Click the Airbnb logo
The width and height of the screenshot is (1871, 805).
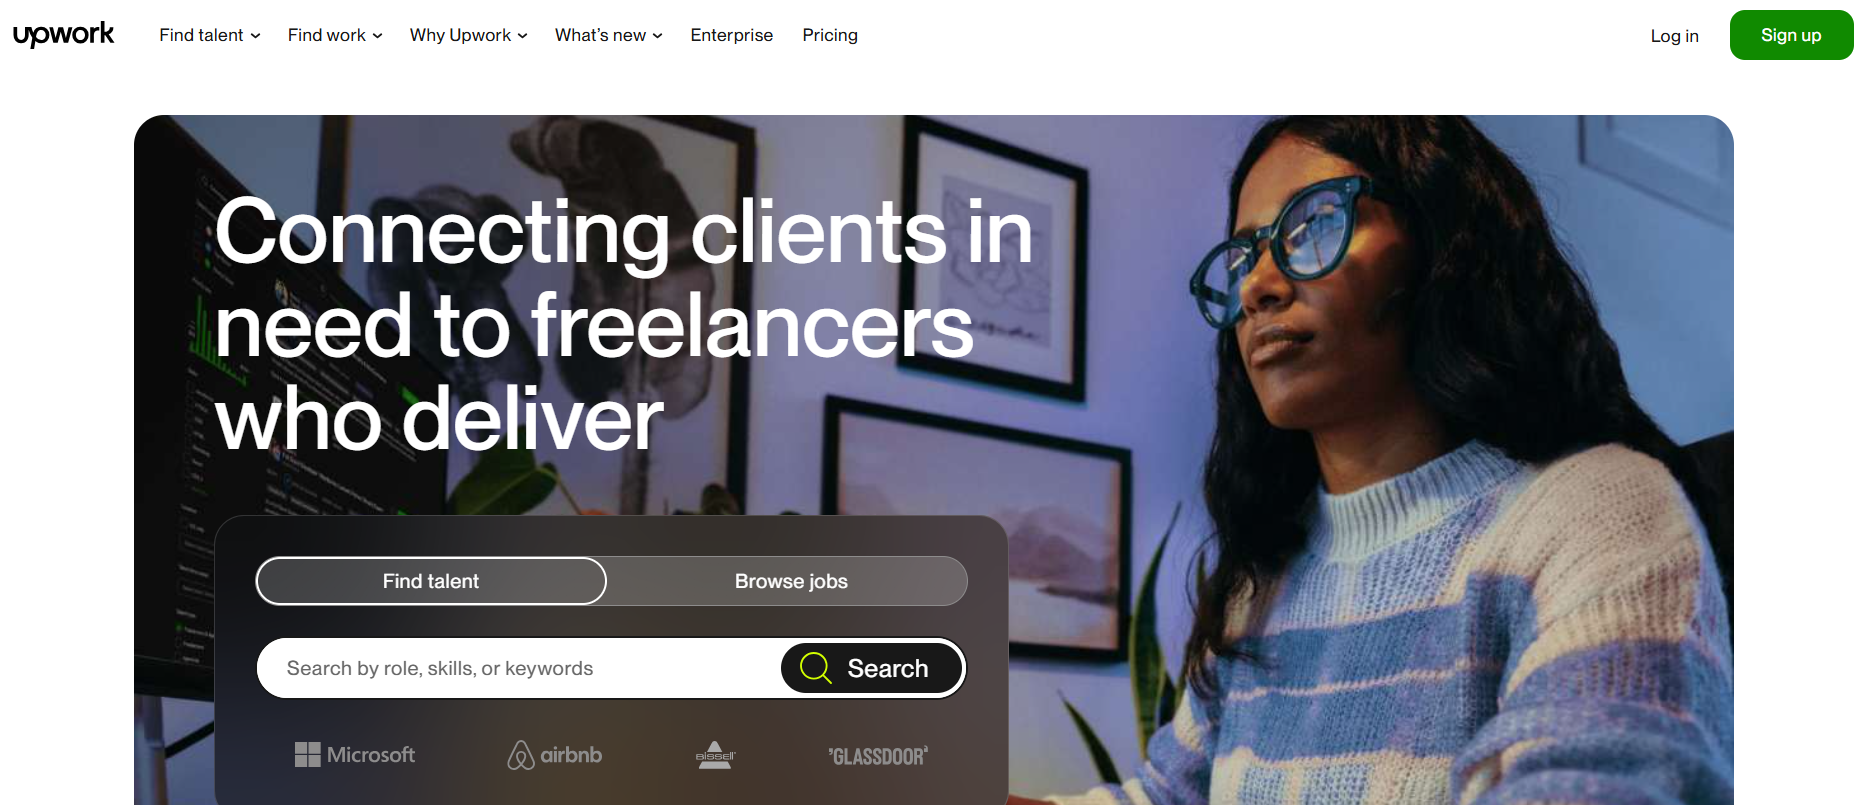(555, 755)
